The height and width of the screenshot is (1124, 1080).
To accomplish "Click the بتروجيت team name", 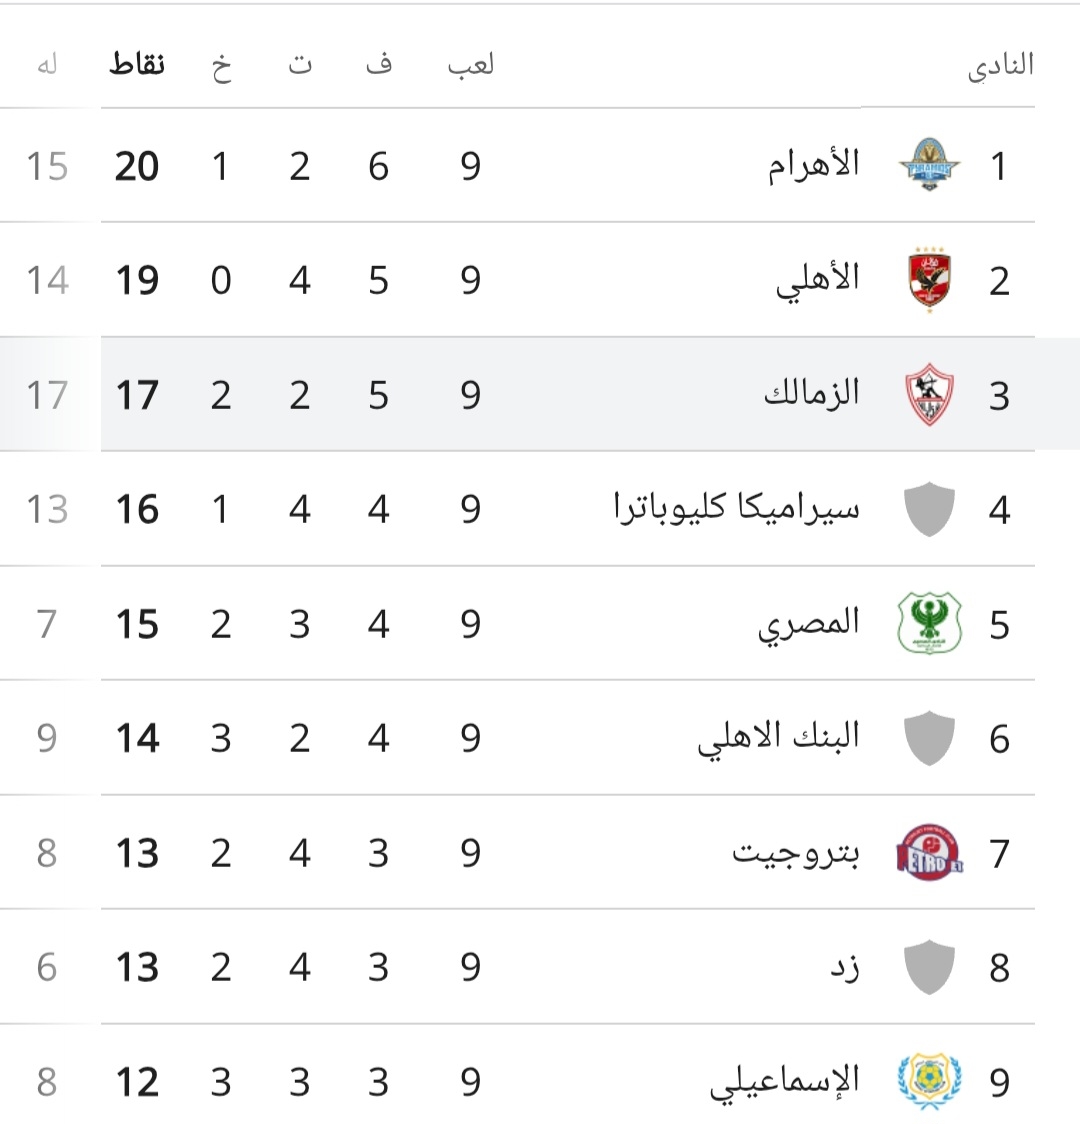I will [x=795, y=852].
